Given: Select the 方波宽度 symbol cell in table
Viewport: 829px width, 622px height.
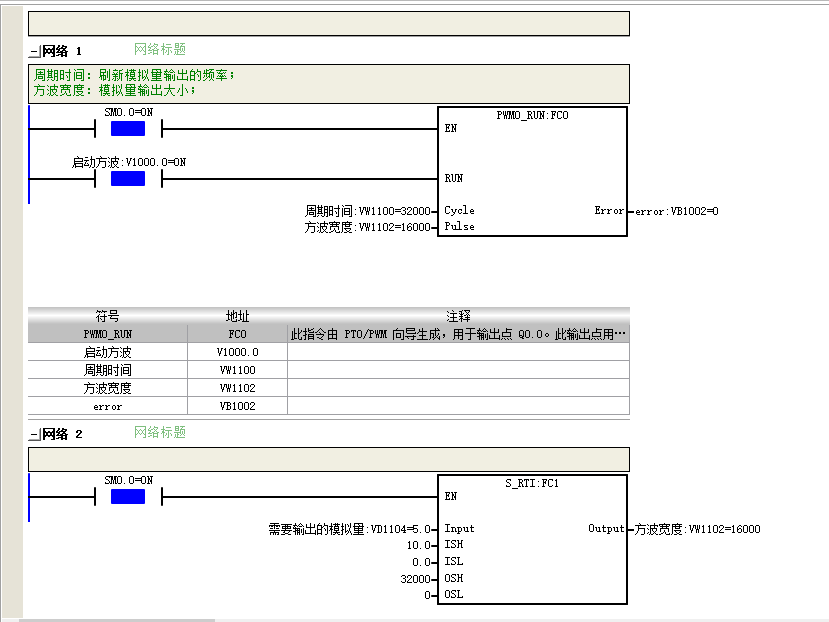Looking at the screenshot, I should 107,388.
